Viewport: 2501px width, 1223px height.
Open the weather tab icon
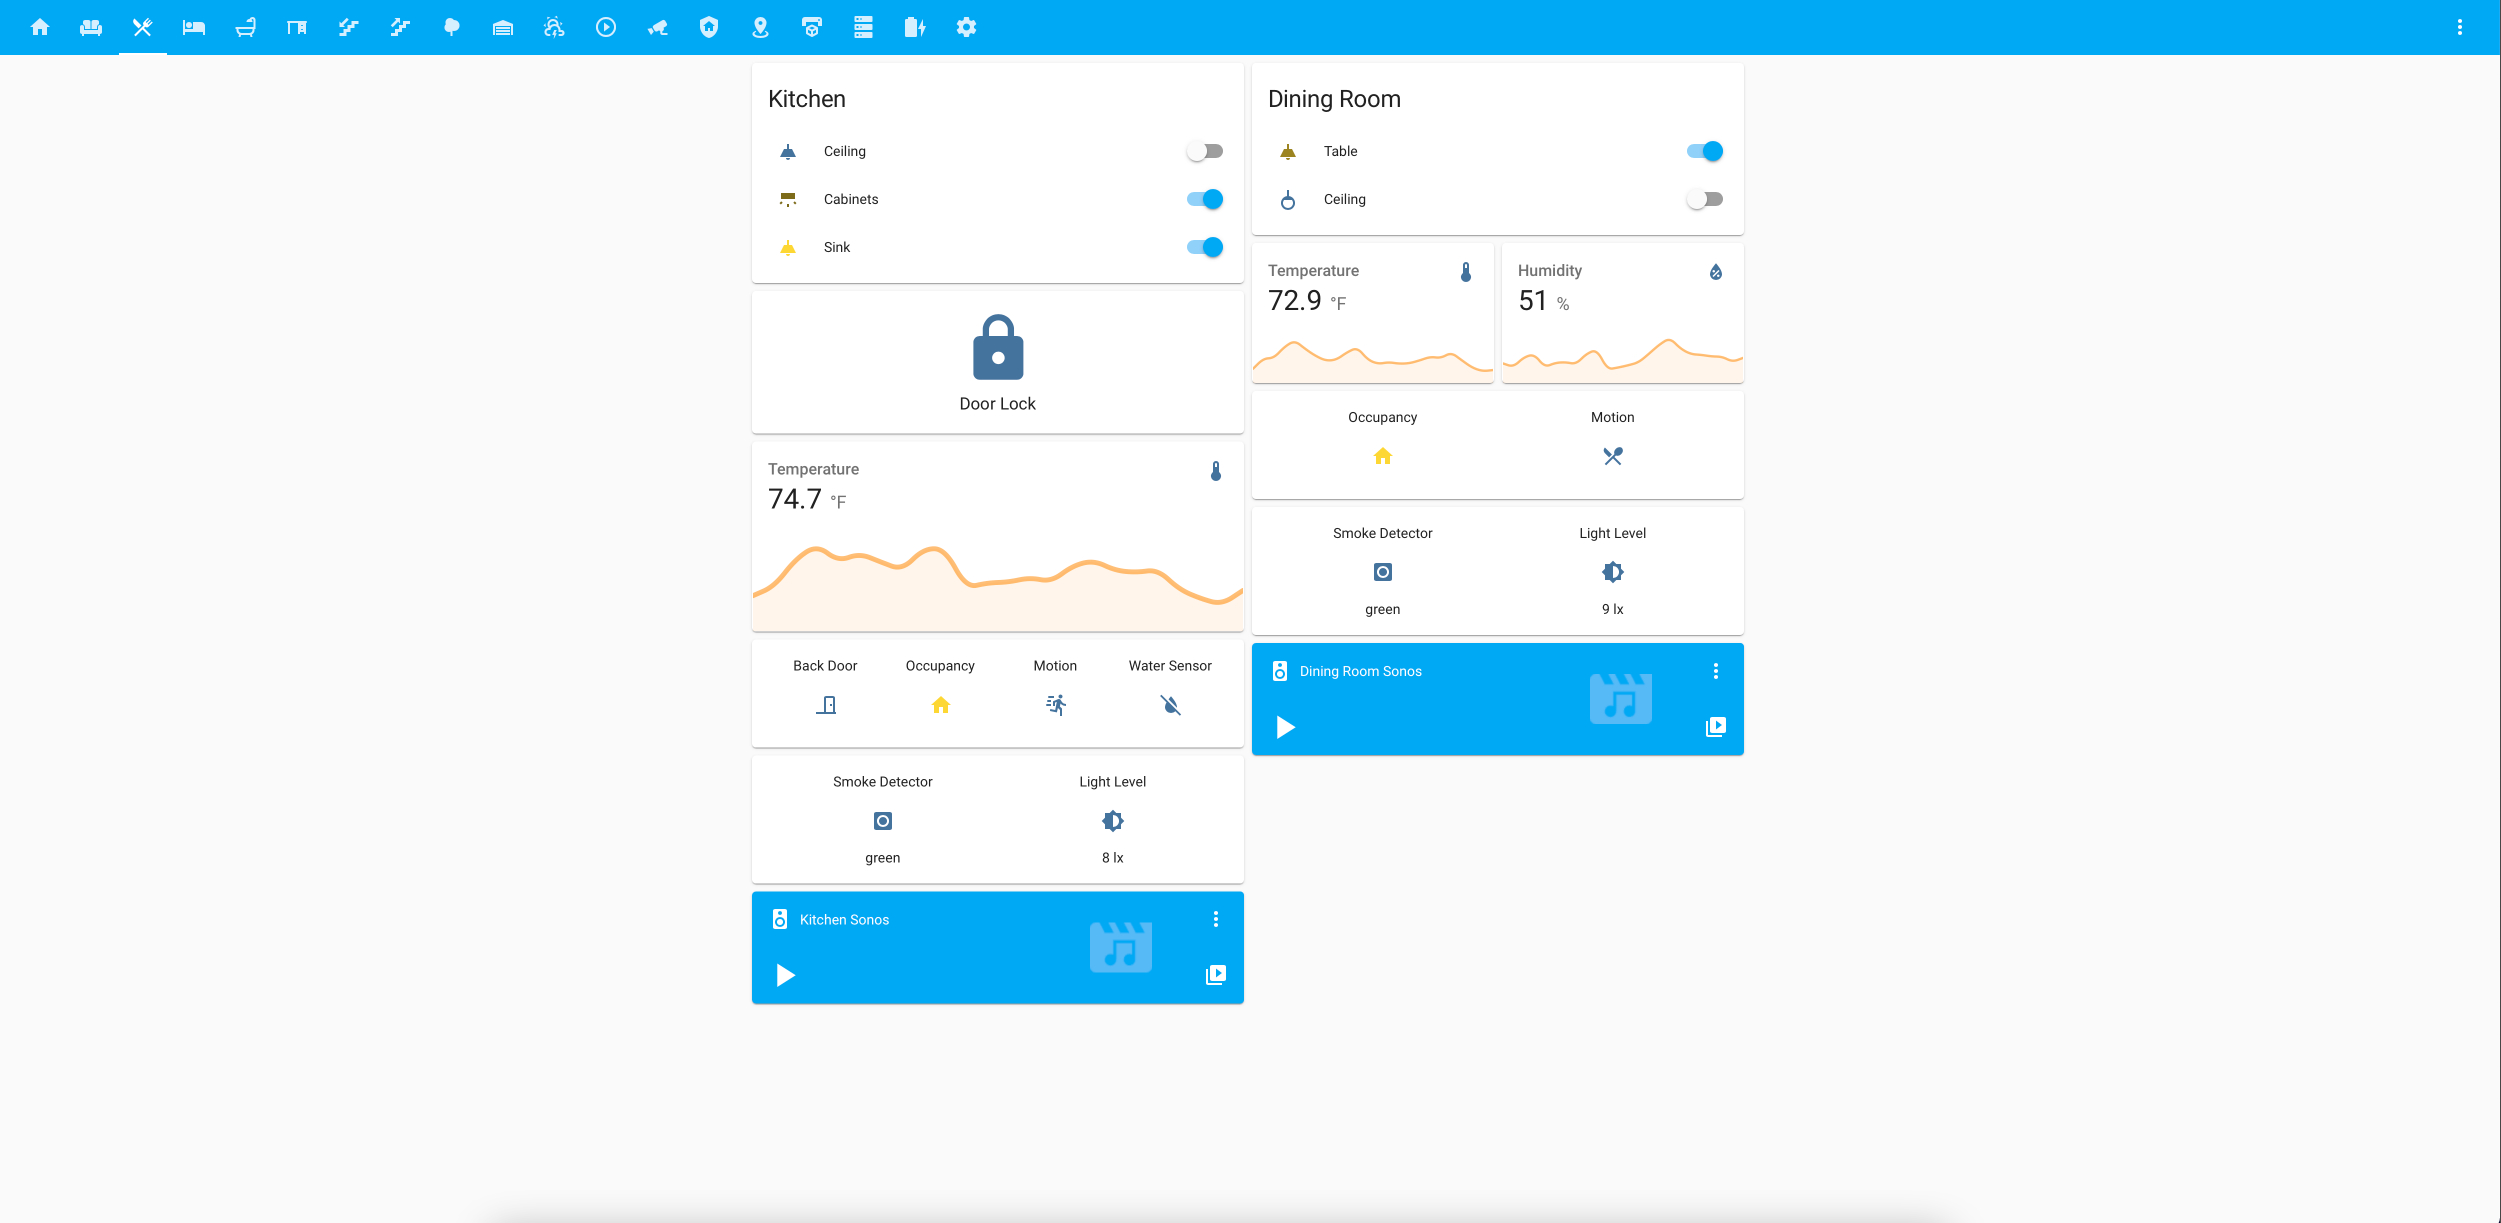pos(554,27)
